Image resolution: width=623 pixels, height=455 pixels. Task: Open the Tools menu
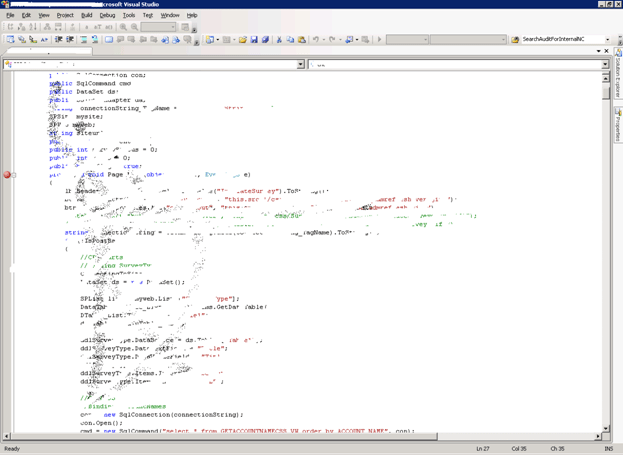[129, 15]
